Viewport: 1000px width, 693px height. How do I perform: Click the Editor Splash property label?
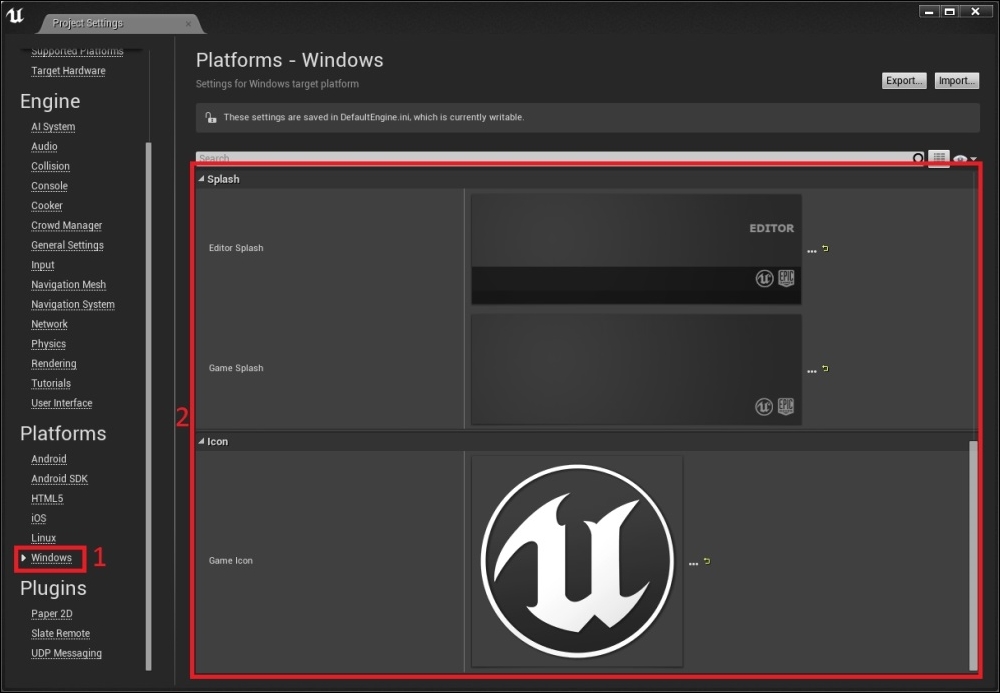(x=236, y=248)
